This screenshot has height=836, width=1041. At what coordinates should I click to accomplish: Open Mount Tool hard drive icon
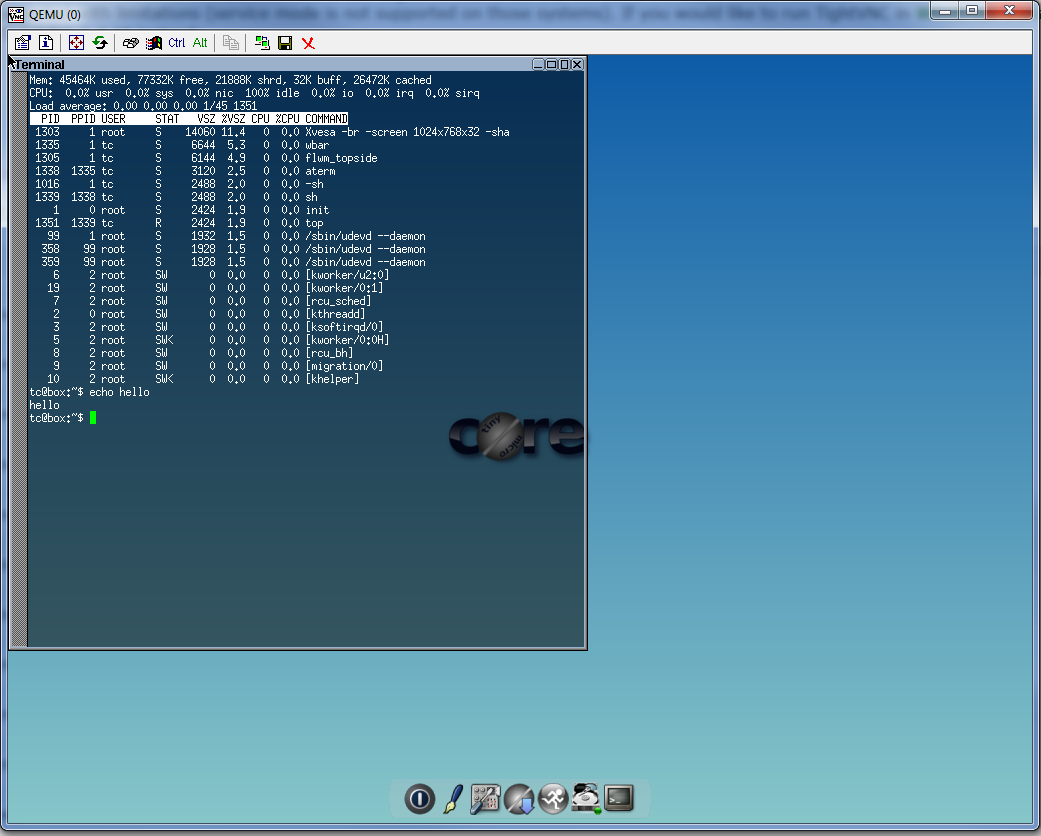(586, 798)
